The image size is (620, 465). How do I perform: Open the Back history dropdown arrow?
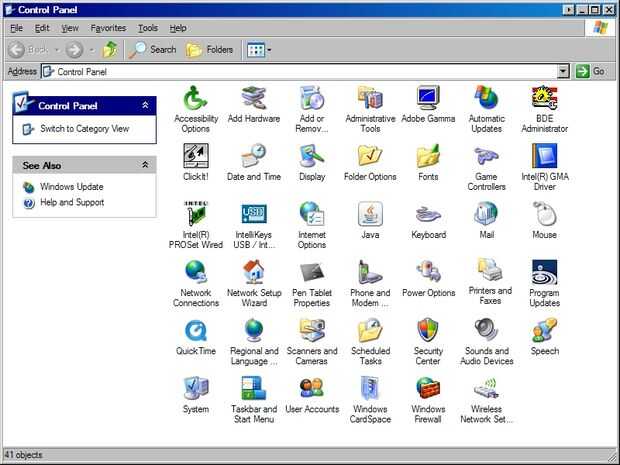click(57, 50)
